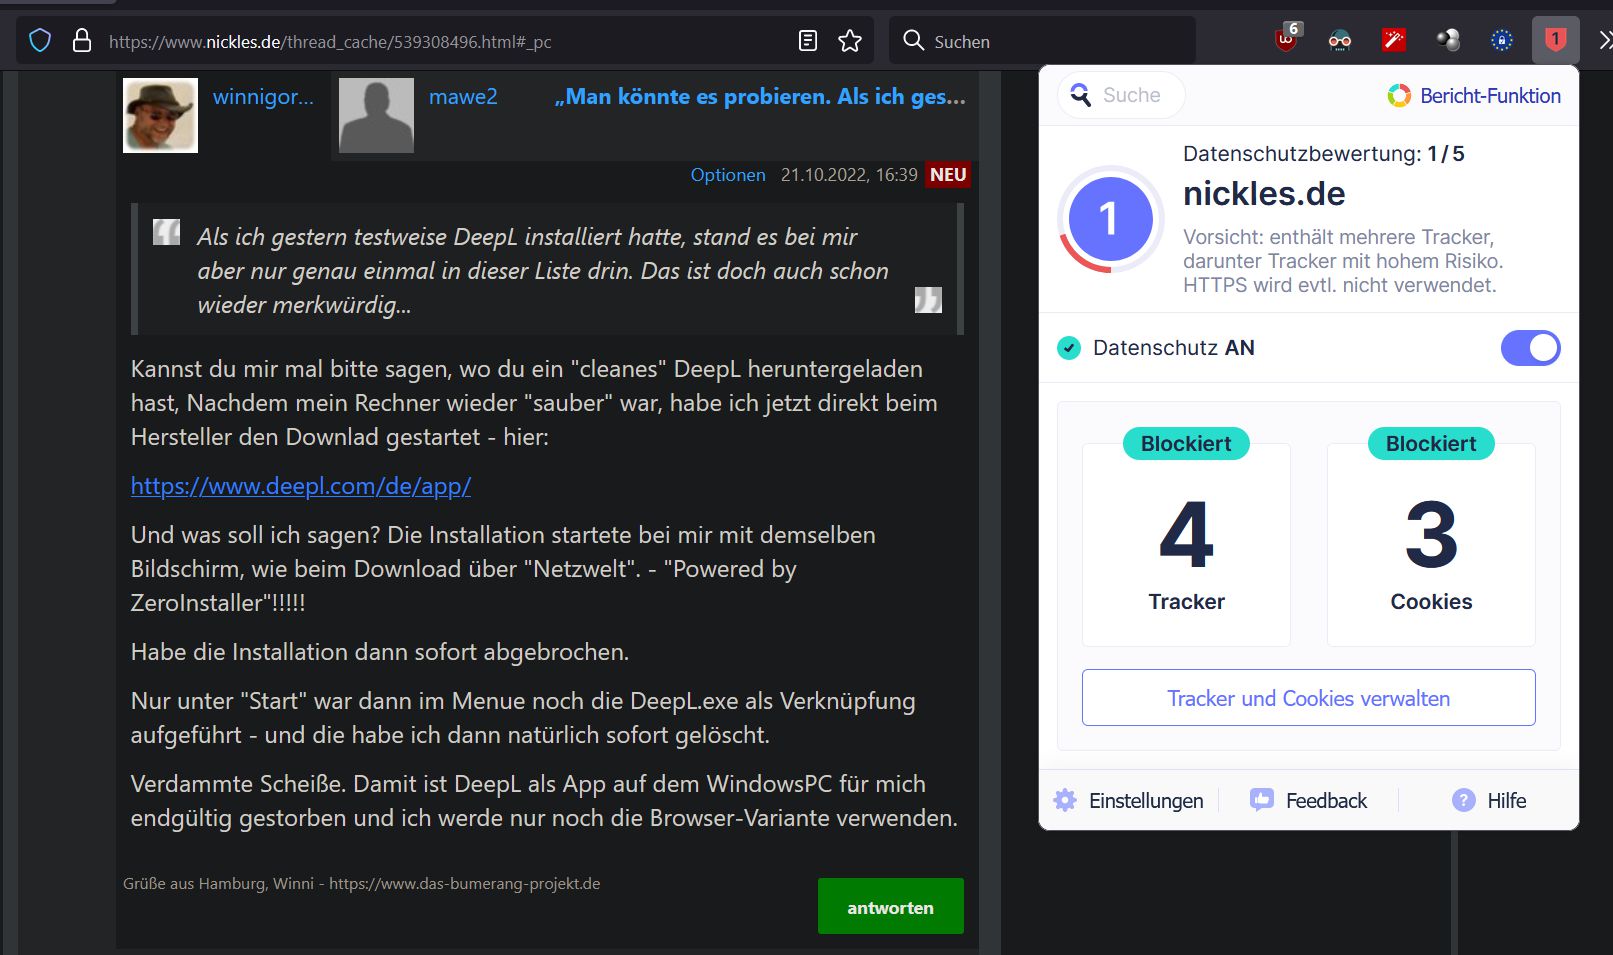Click the tracking protection shield icon
This screenshot has height=955, width=1613.
(x=40, y=41)
